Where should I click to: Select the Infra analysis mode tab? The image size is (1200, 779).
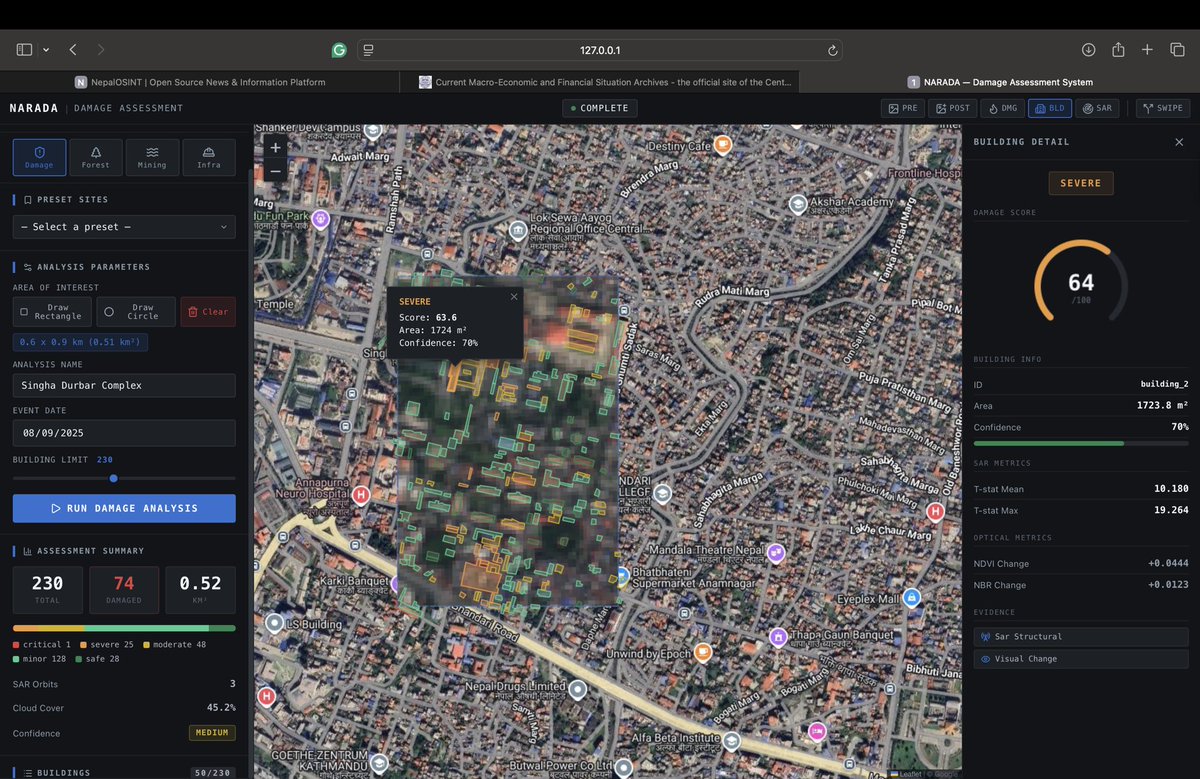(x=209, y=157)
